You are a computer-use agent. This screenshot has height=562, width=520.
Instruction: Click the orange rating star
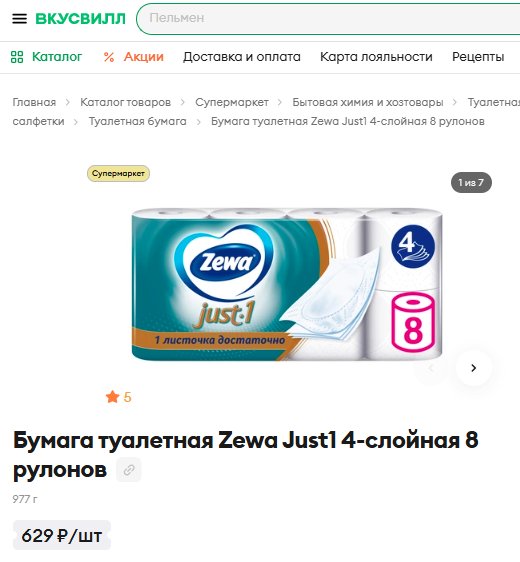[x=112, y=397]
